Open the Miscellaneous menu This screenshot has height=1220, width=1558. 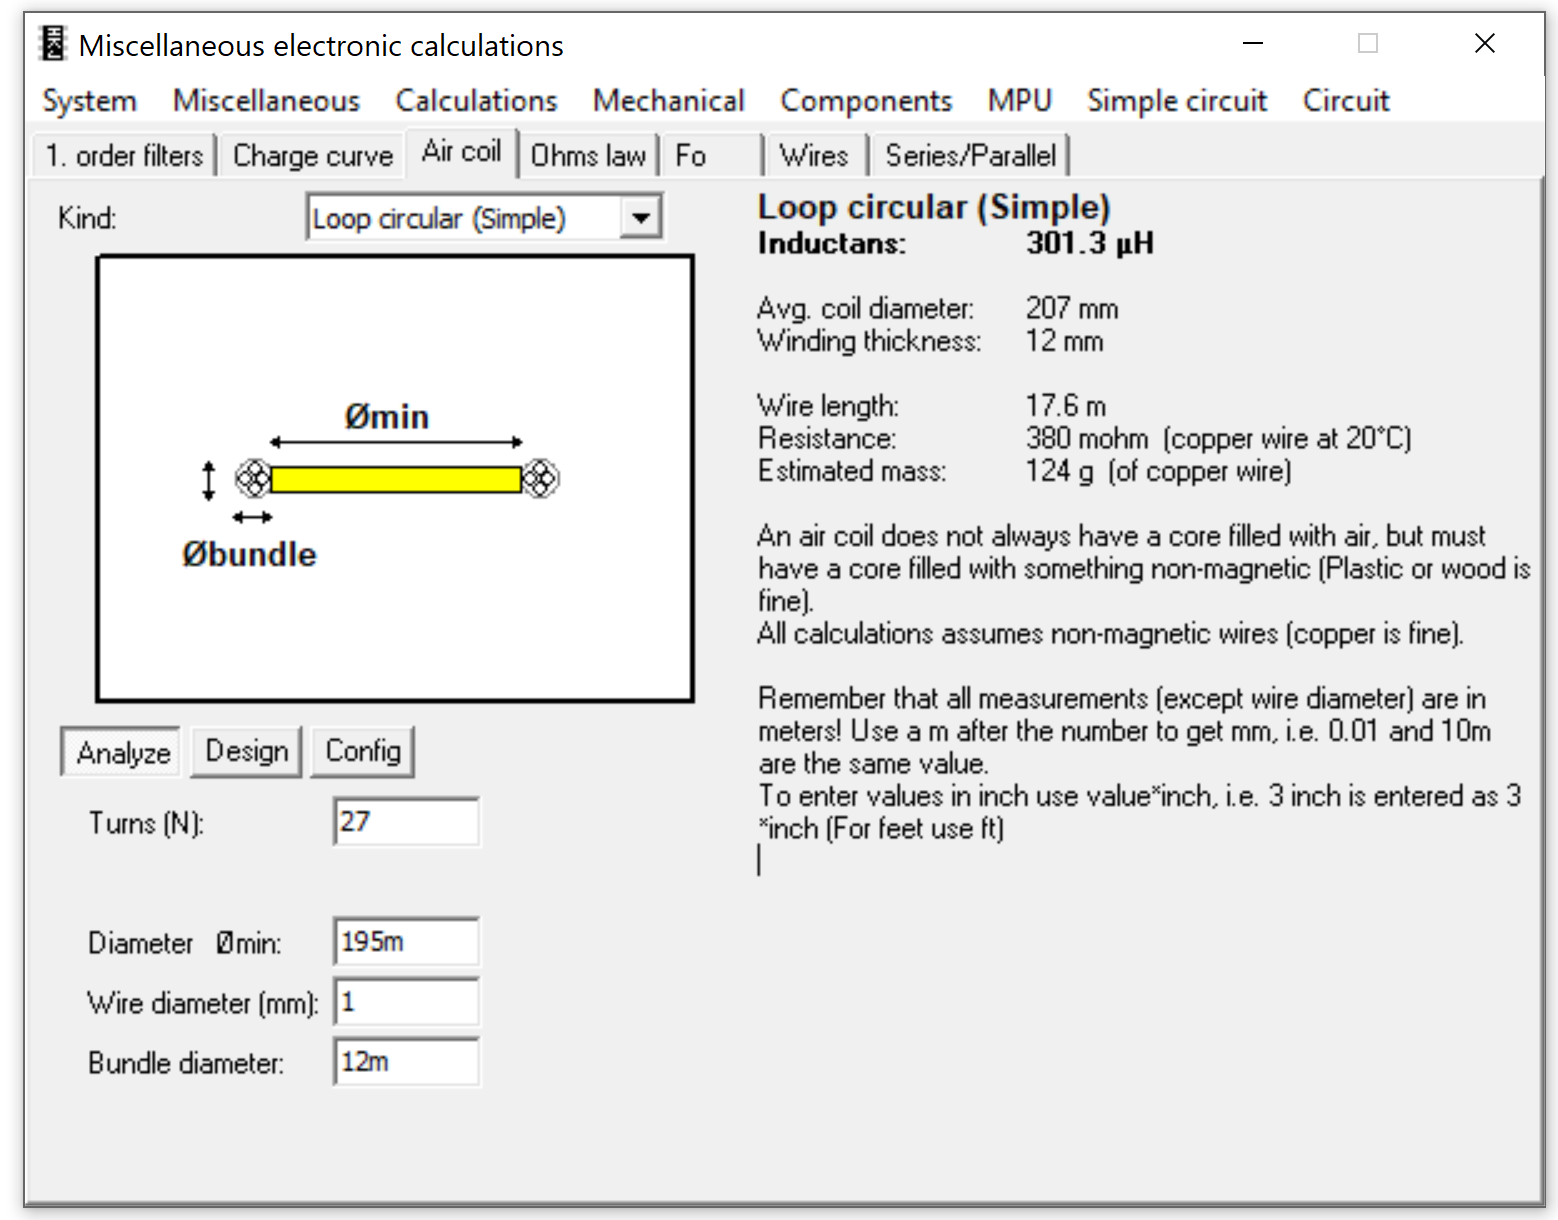pos(266,101)
